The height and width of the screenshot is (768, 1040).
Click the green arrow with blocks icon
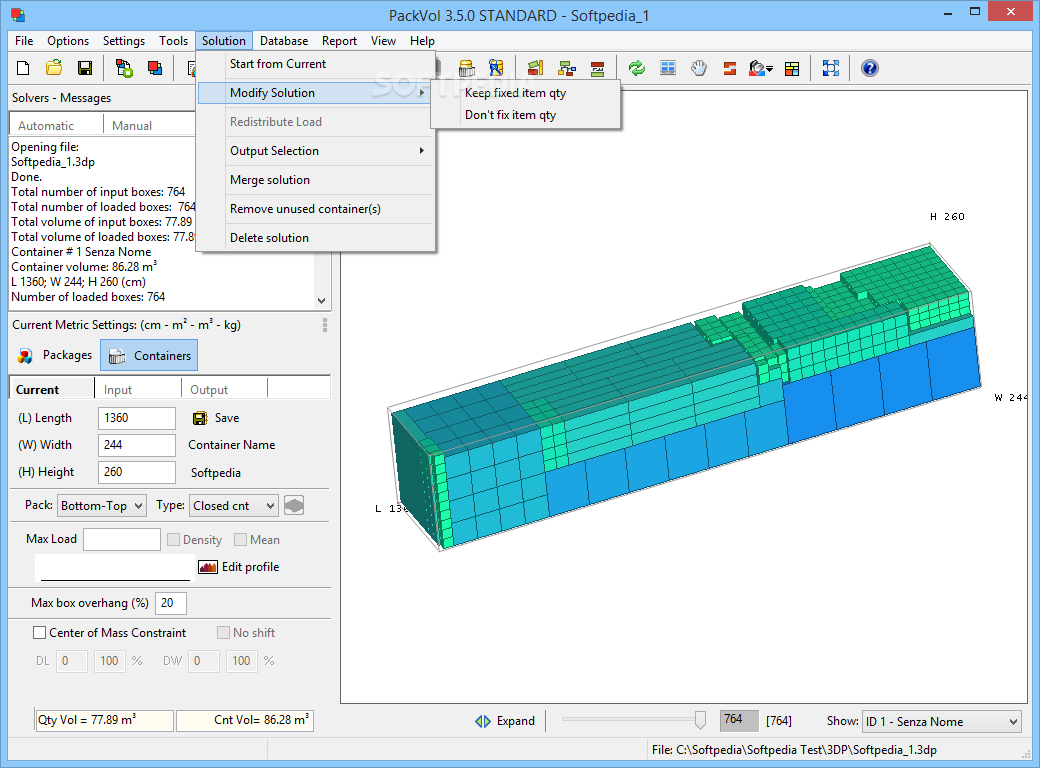(x=535, y=68)
